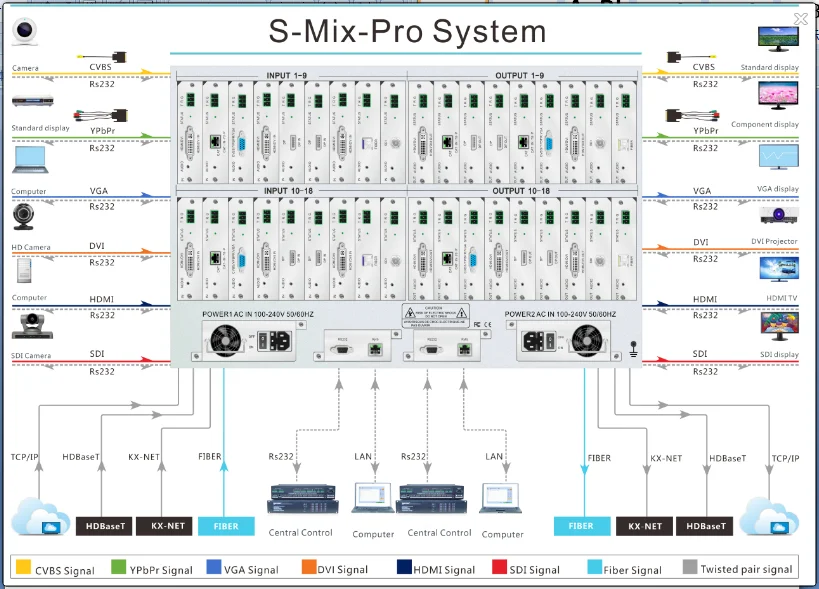Select the KX-NET box at bottom right
819x589 pixels.
[645, 526]
